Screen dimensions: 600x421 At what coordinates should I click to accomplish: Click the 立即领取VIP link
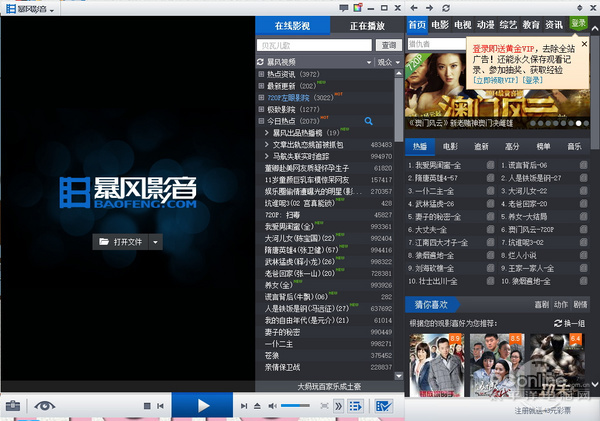[x=496, y=80]
